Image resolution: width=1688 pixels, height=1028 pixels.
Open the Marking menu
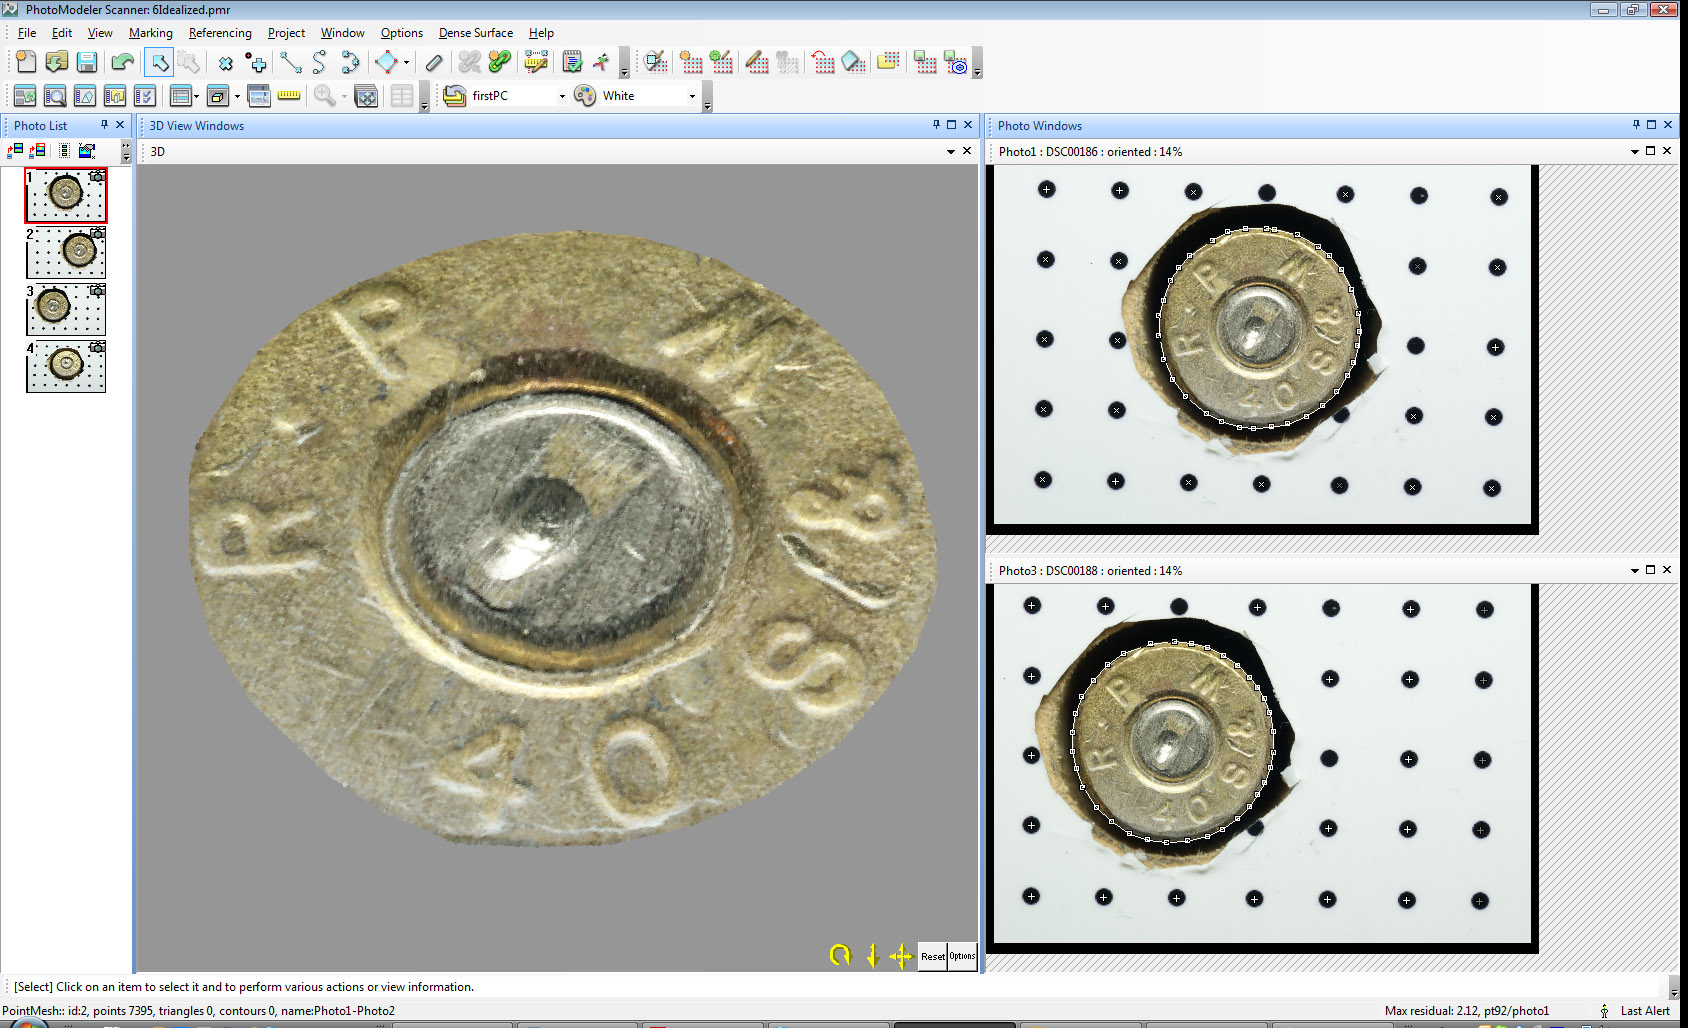[151, 33]
